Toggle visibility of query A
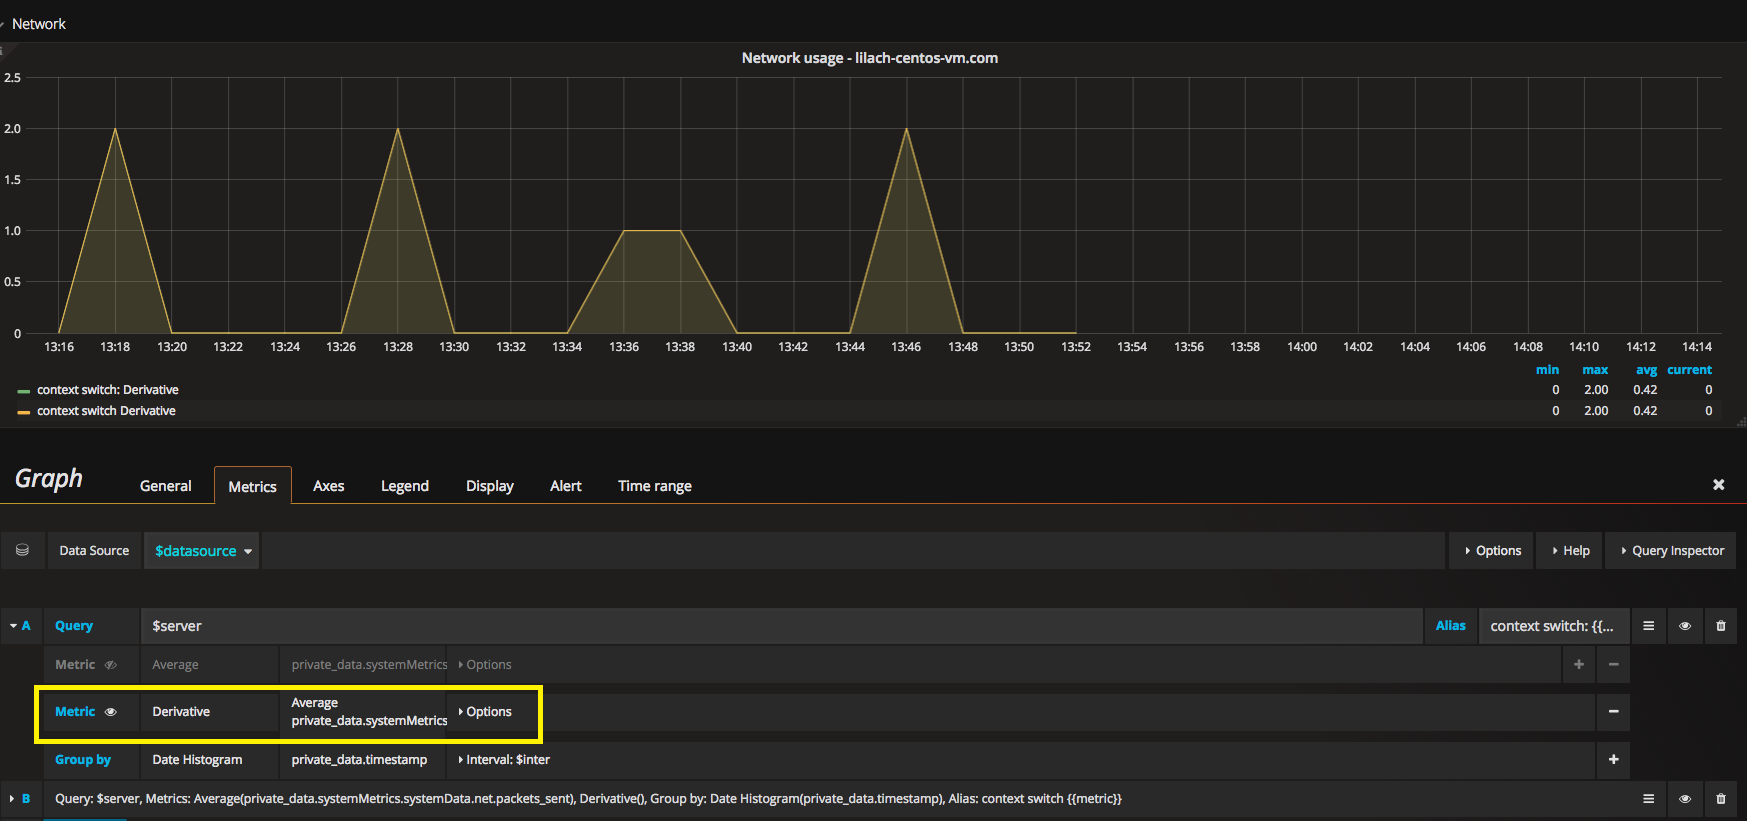 click(1685, 626)
